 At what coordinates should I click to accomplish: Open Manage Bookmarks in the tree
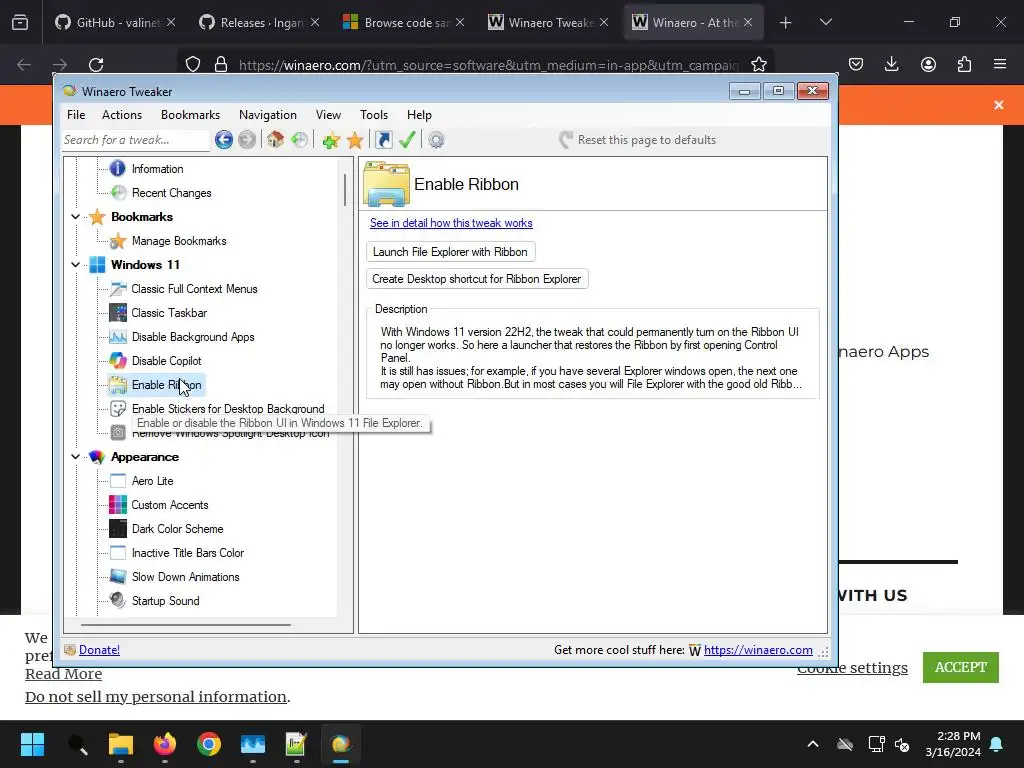tap(179, 241)
